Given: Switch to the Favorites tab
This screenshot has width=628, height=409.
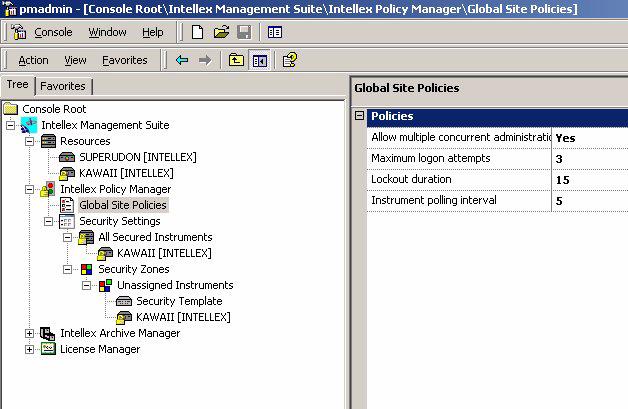Looking at the screenshot, I should (x=63, y=86).
